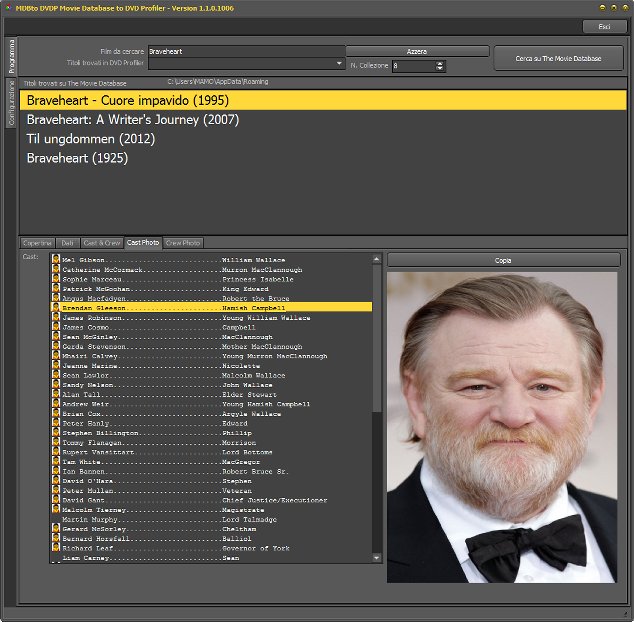The width and height of the screenshot is (634, 622).
Task: Open the Crew Photo tab
Action: pos(183,243)
